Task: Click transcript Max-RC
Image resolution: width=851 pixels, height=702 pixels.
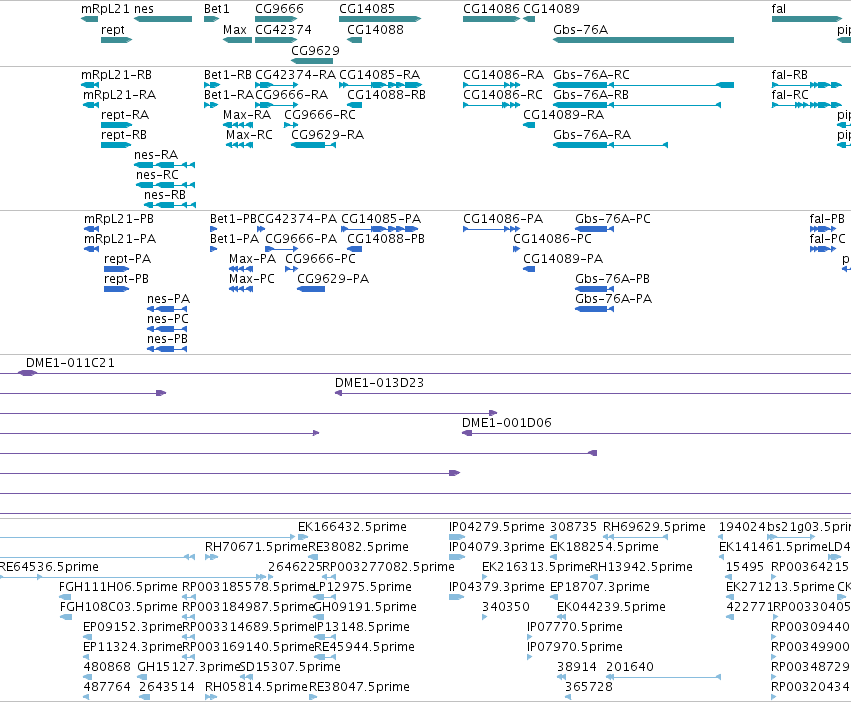Action: click(239, 145)
